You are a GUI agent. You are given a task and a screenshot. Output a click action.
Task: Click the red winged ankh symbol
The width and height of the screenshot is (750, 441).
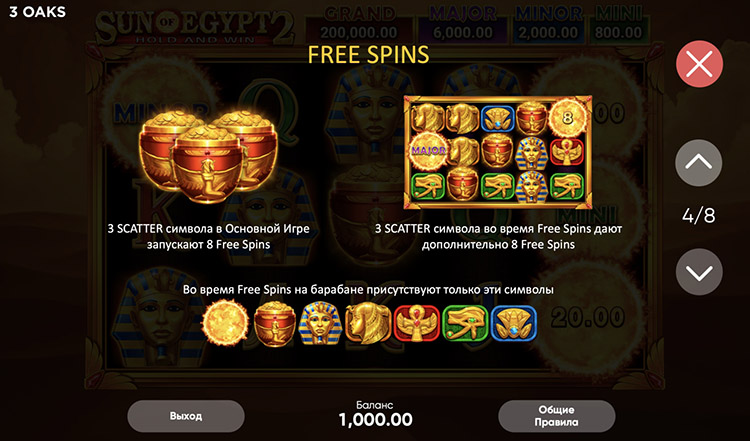pos(417,323)
